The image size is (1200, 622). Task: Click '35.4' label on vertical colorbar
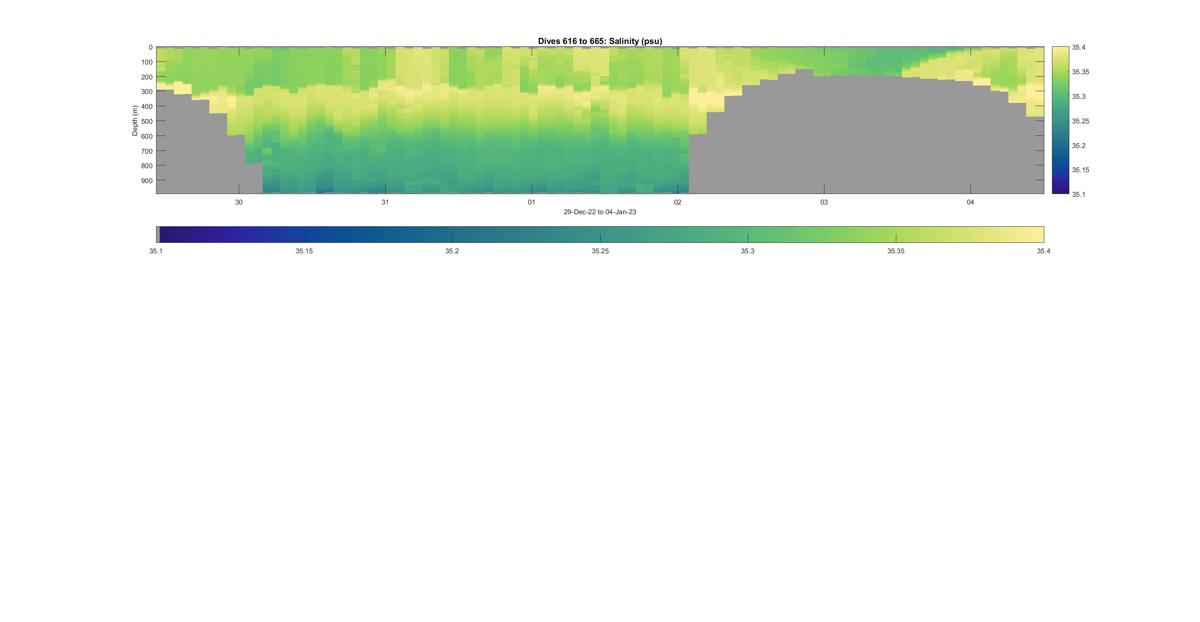pos(1080,47)
